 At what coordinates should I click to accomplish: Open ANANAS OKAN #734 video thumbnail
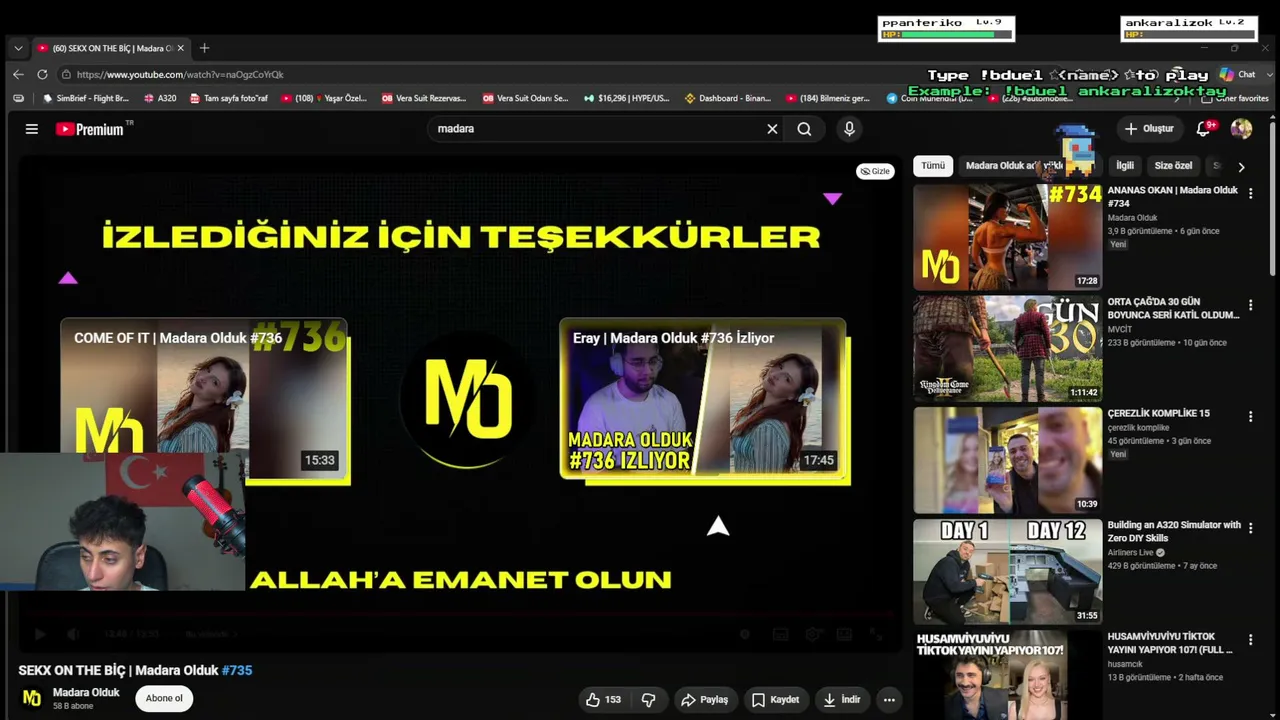(x=1008, y=237)
